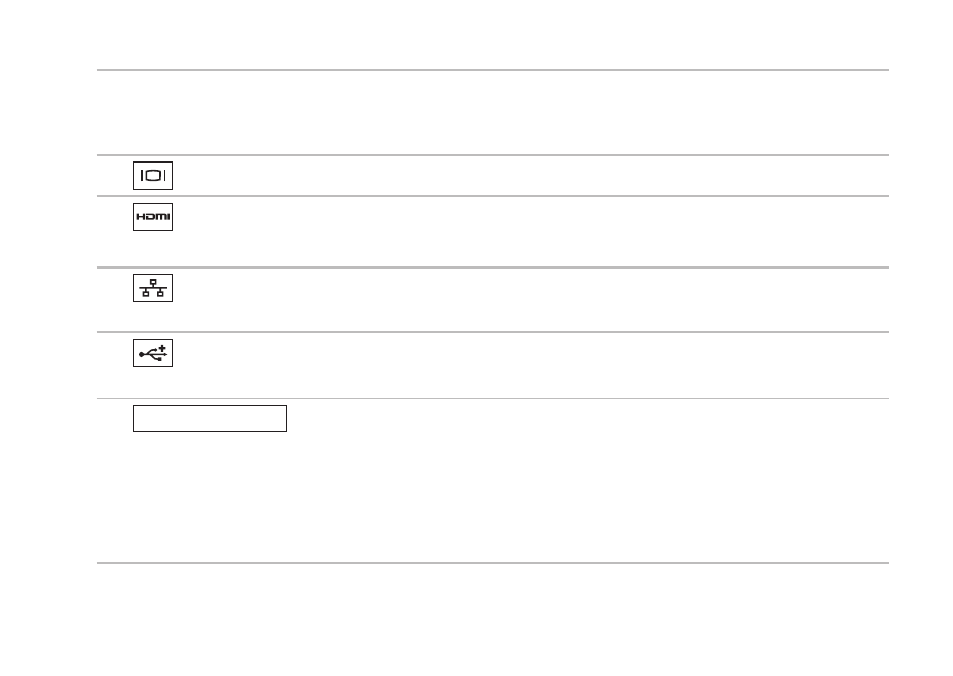Viewport: 953px width, 676px height.
Task: Pick the external display port icon
Action: pyautogui.click(x=153, y=176)
